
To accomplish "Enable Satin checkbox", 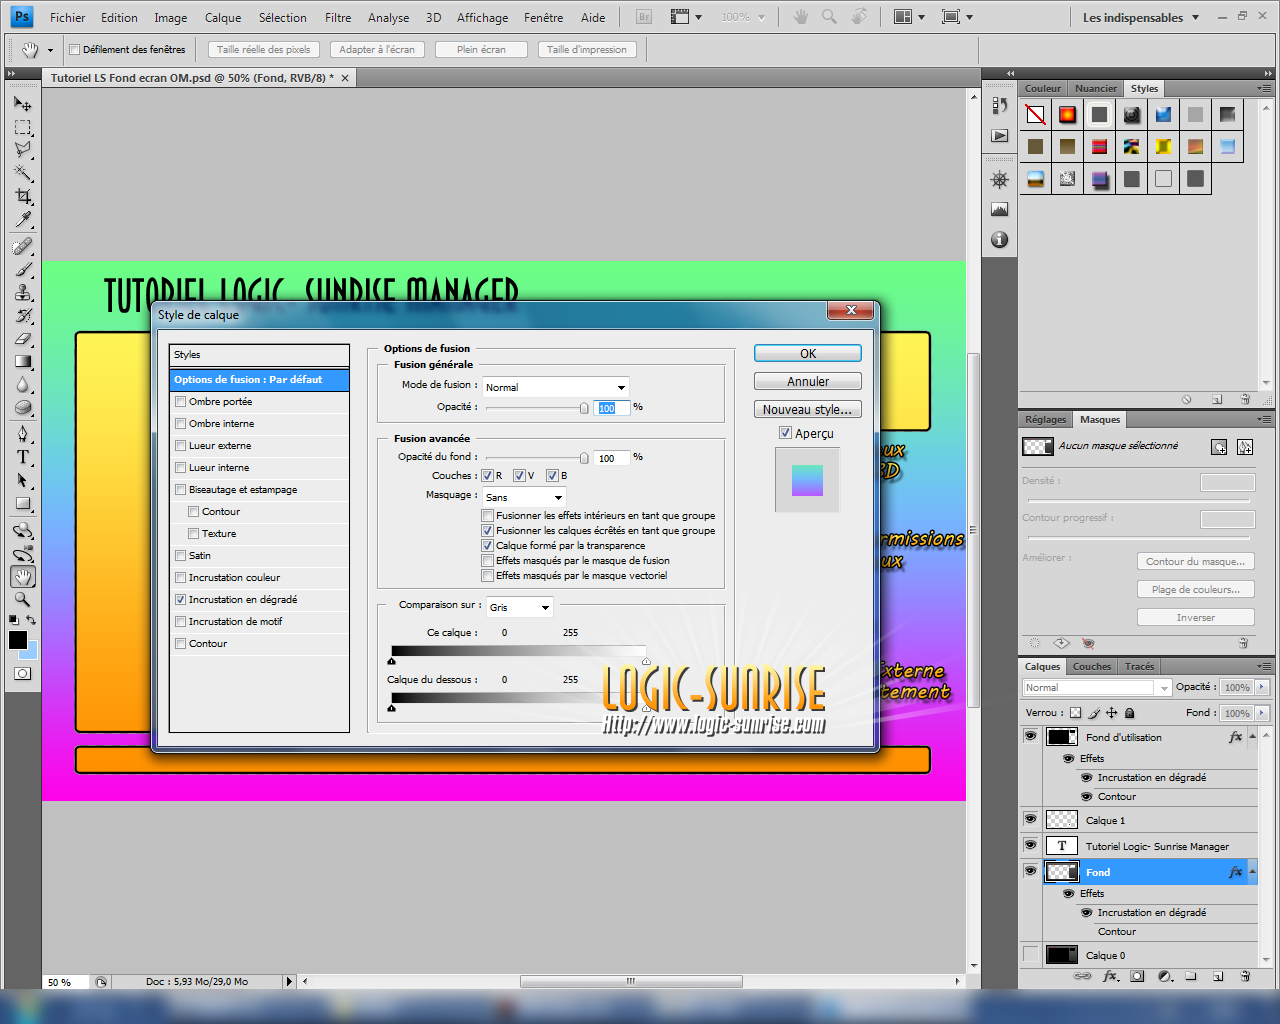I will click(x=181, y=556).
